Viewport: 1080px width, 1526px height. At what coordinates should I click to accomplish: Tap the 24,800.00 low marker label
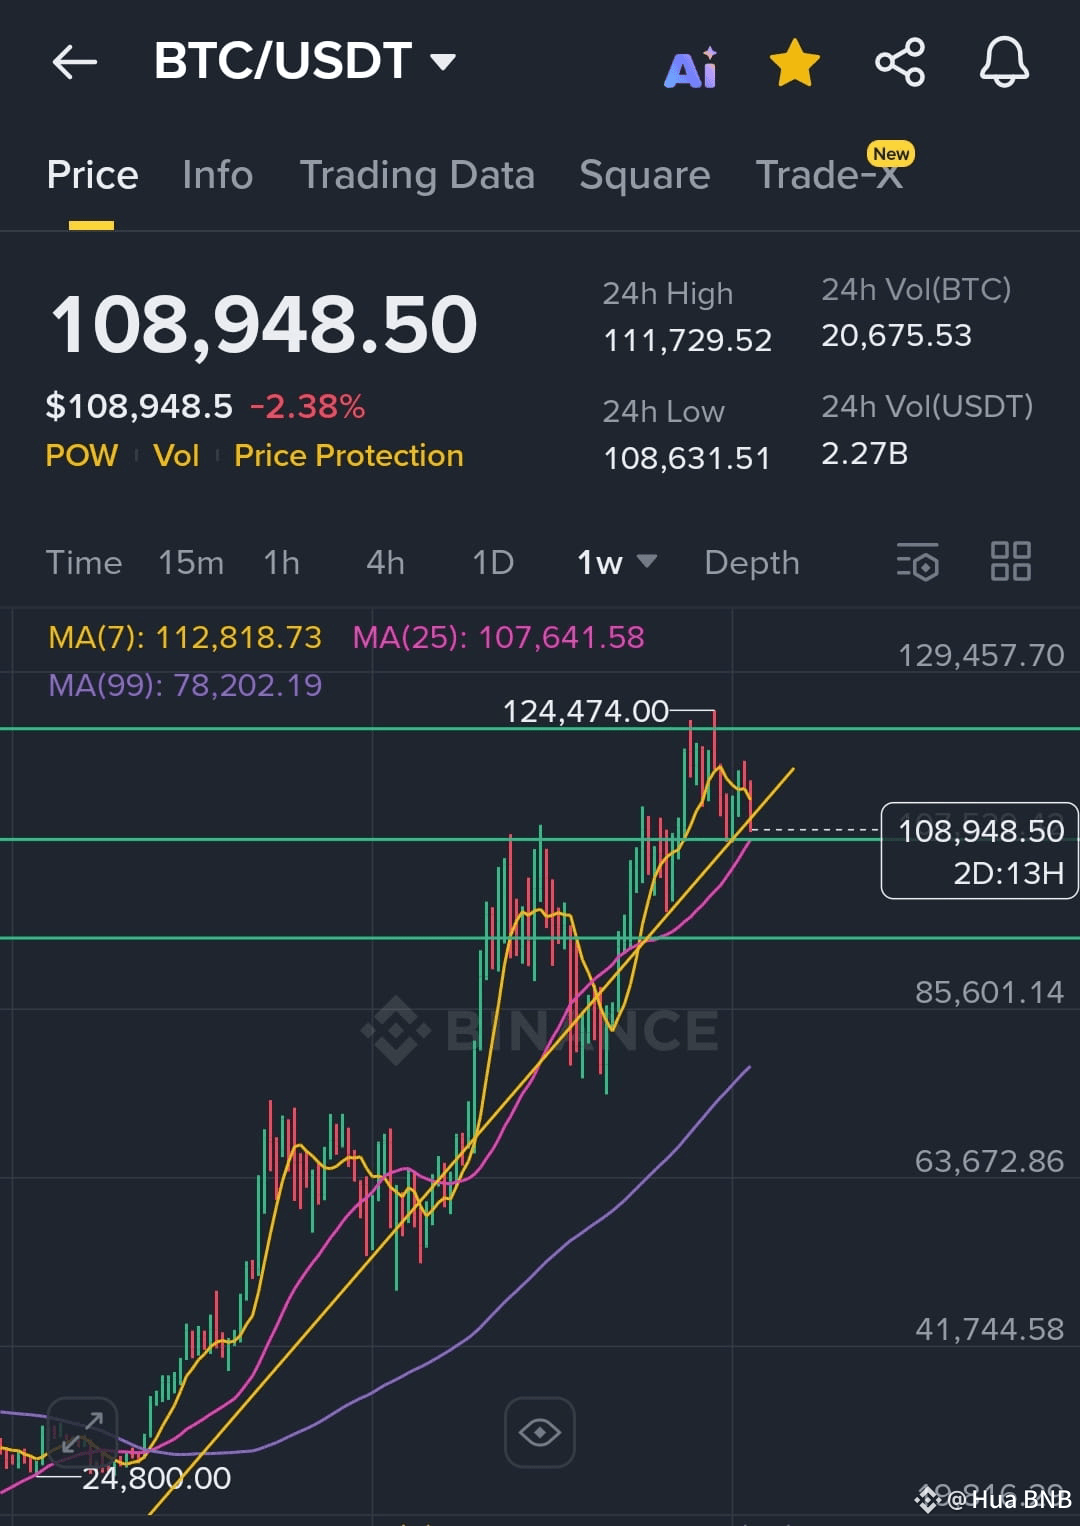point(156,1478)
